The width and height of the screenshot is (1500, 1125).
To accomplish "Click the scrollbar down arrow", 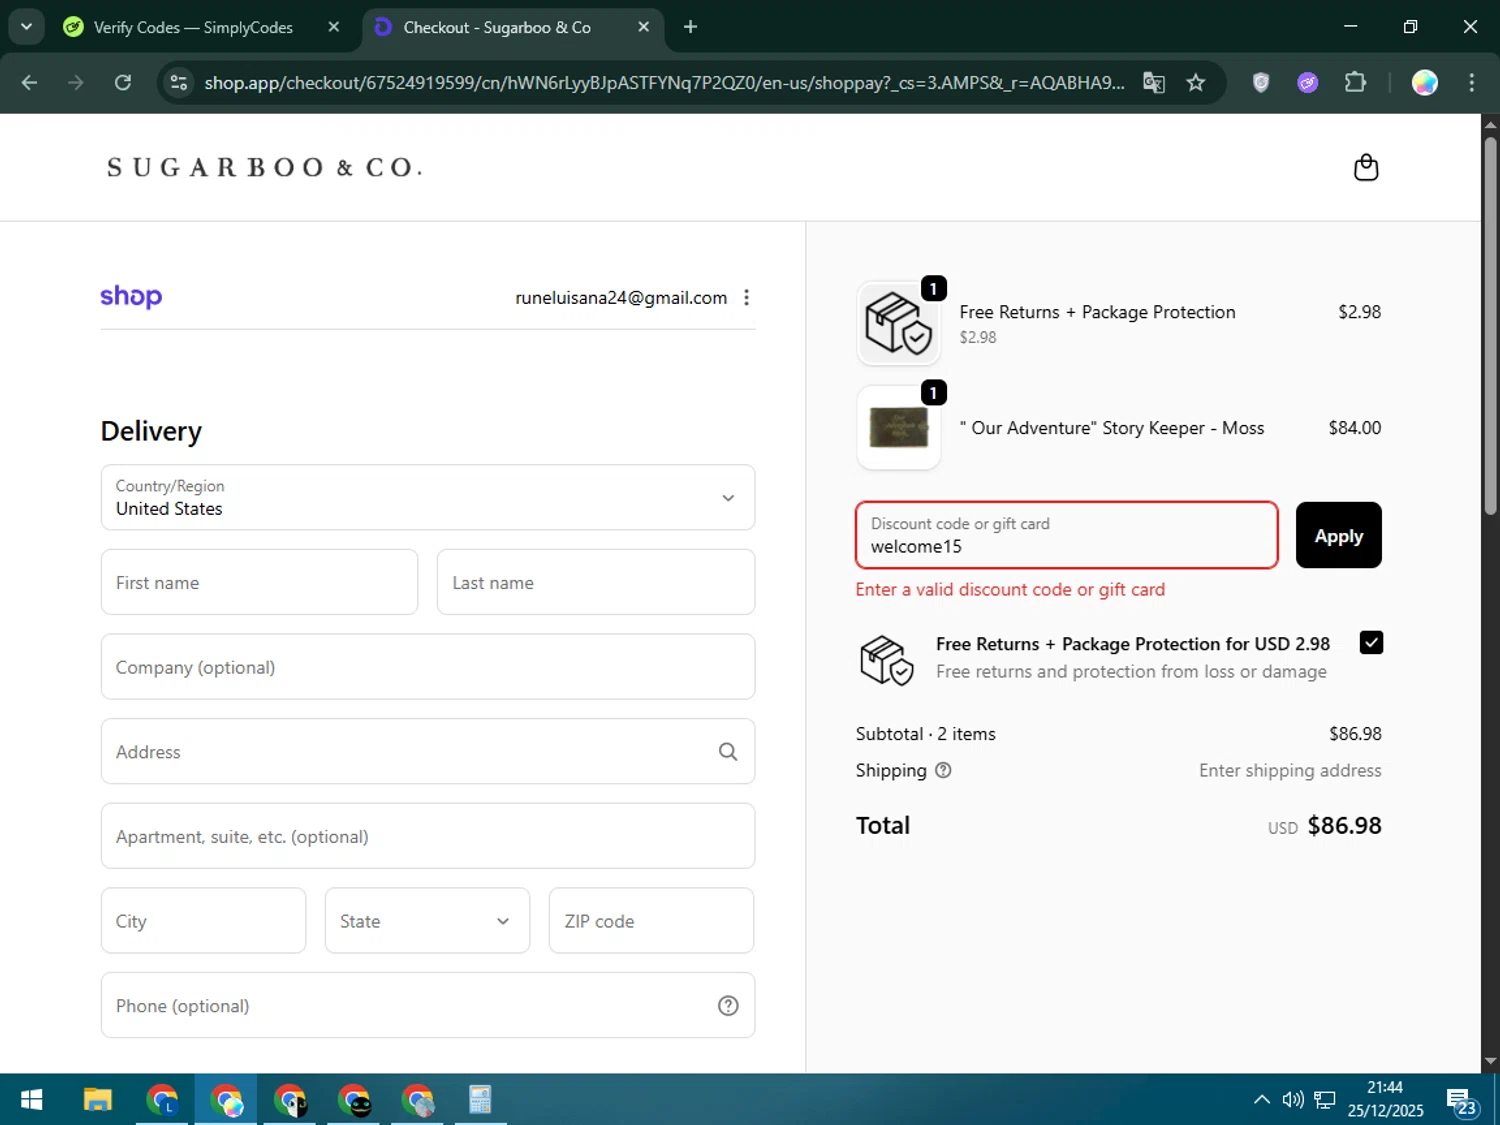I will (1490, 1061).
